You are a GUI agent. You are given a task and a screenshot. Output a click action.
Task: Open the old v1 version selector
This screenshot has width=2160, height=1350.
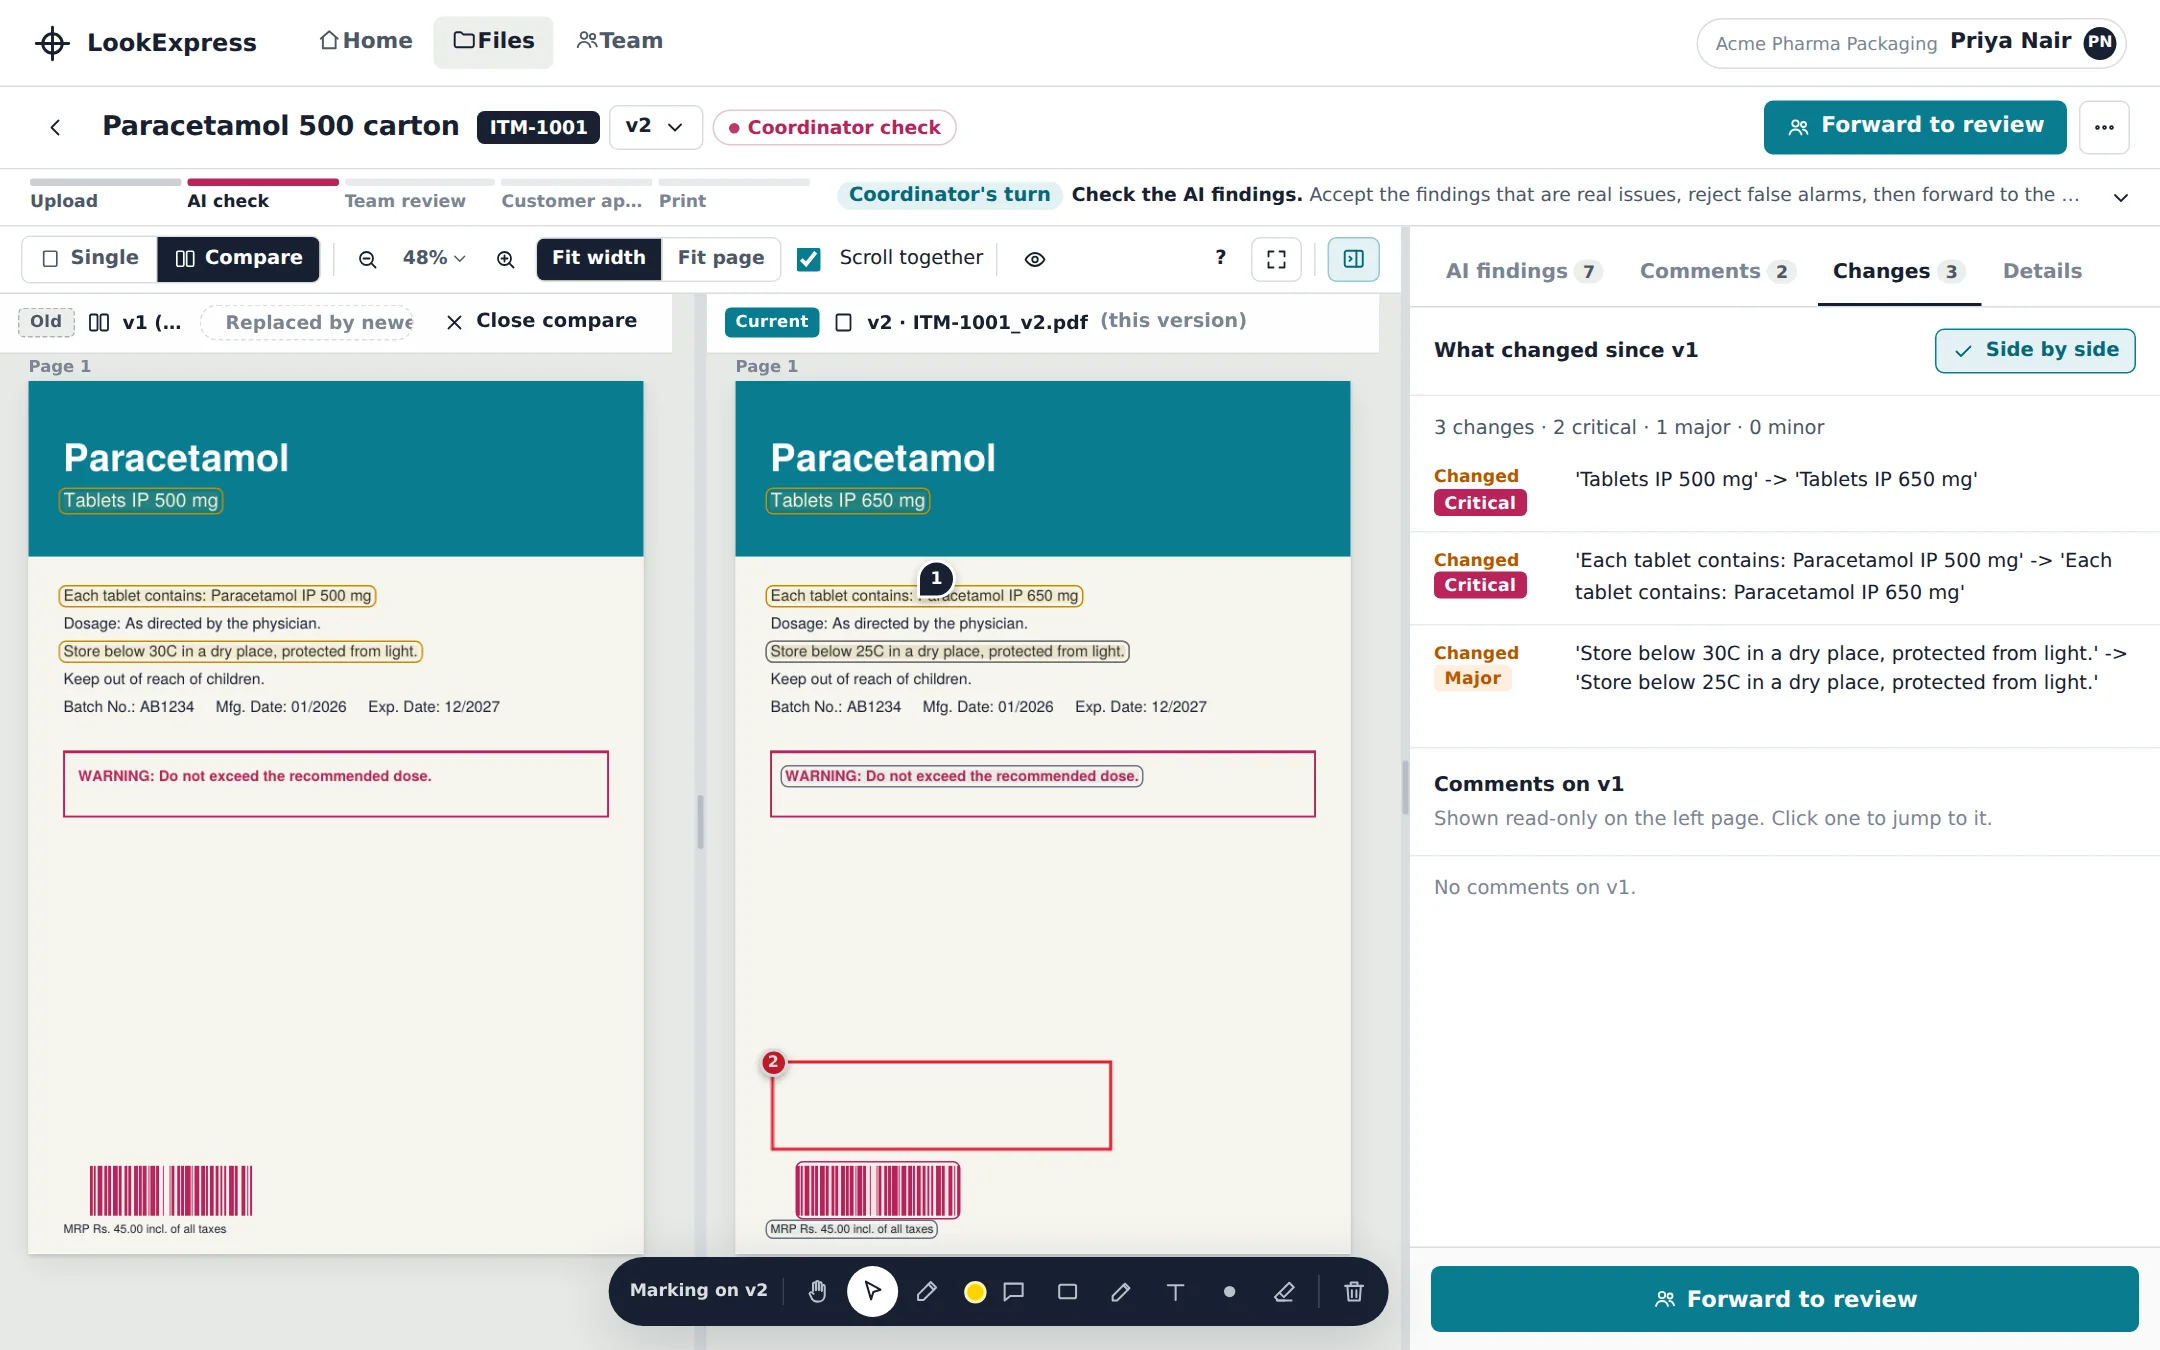point(135,322)
